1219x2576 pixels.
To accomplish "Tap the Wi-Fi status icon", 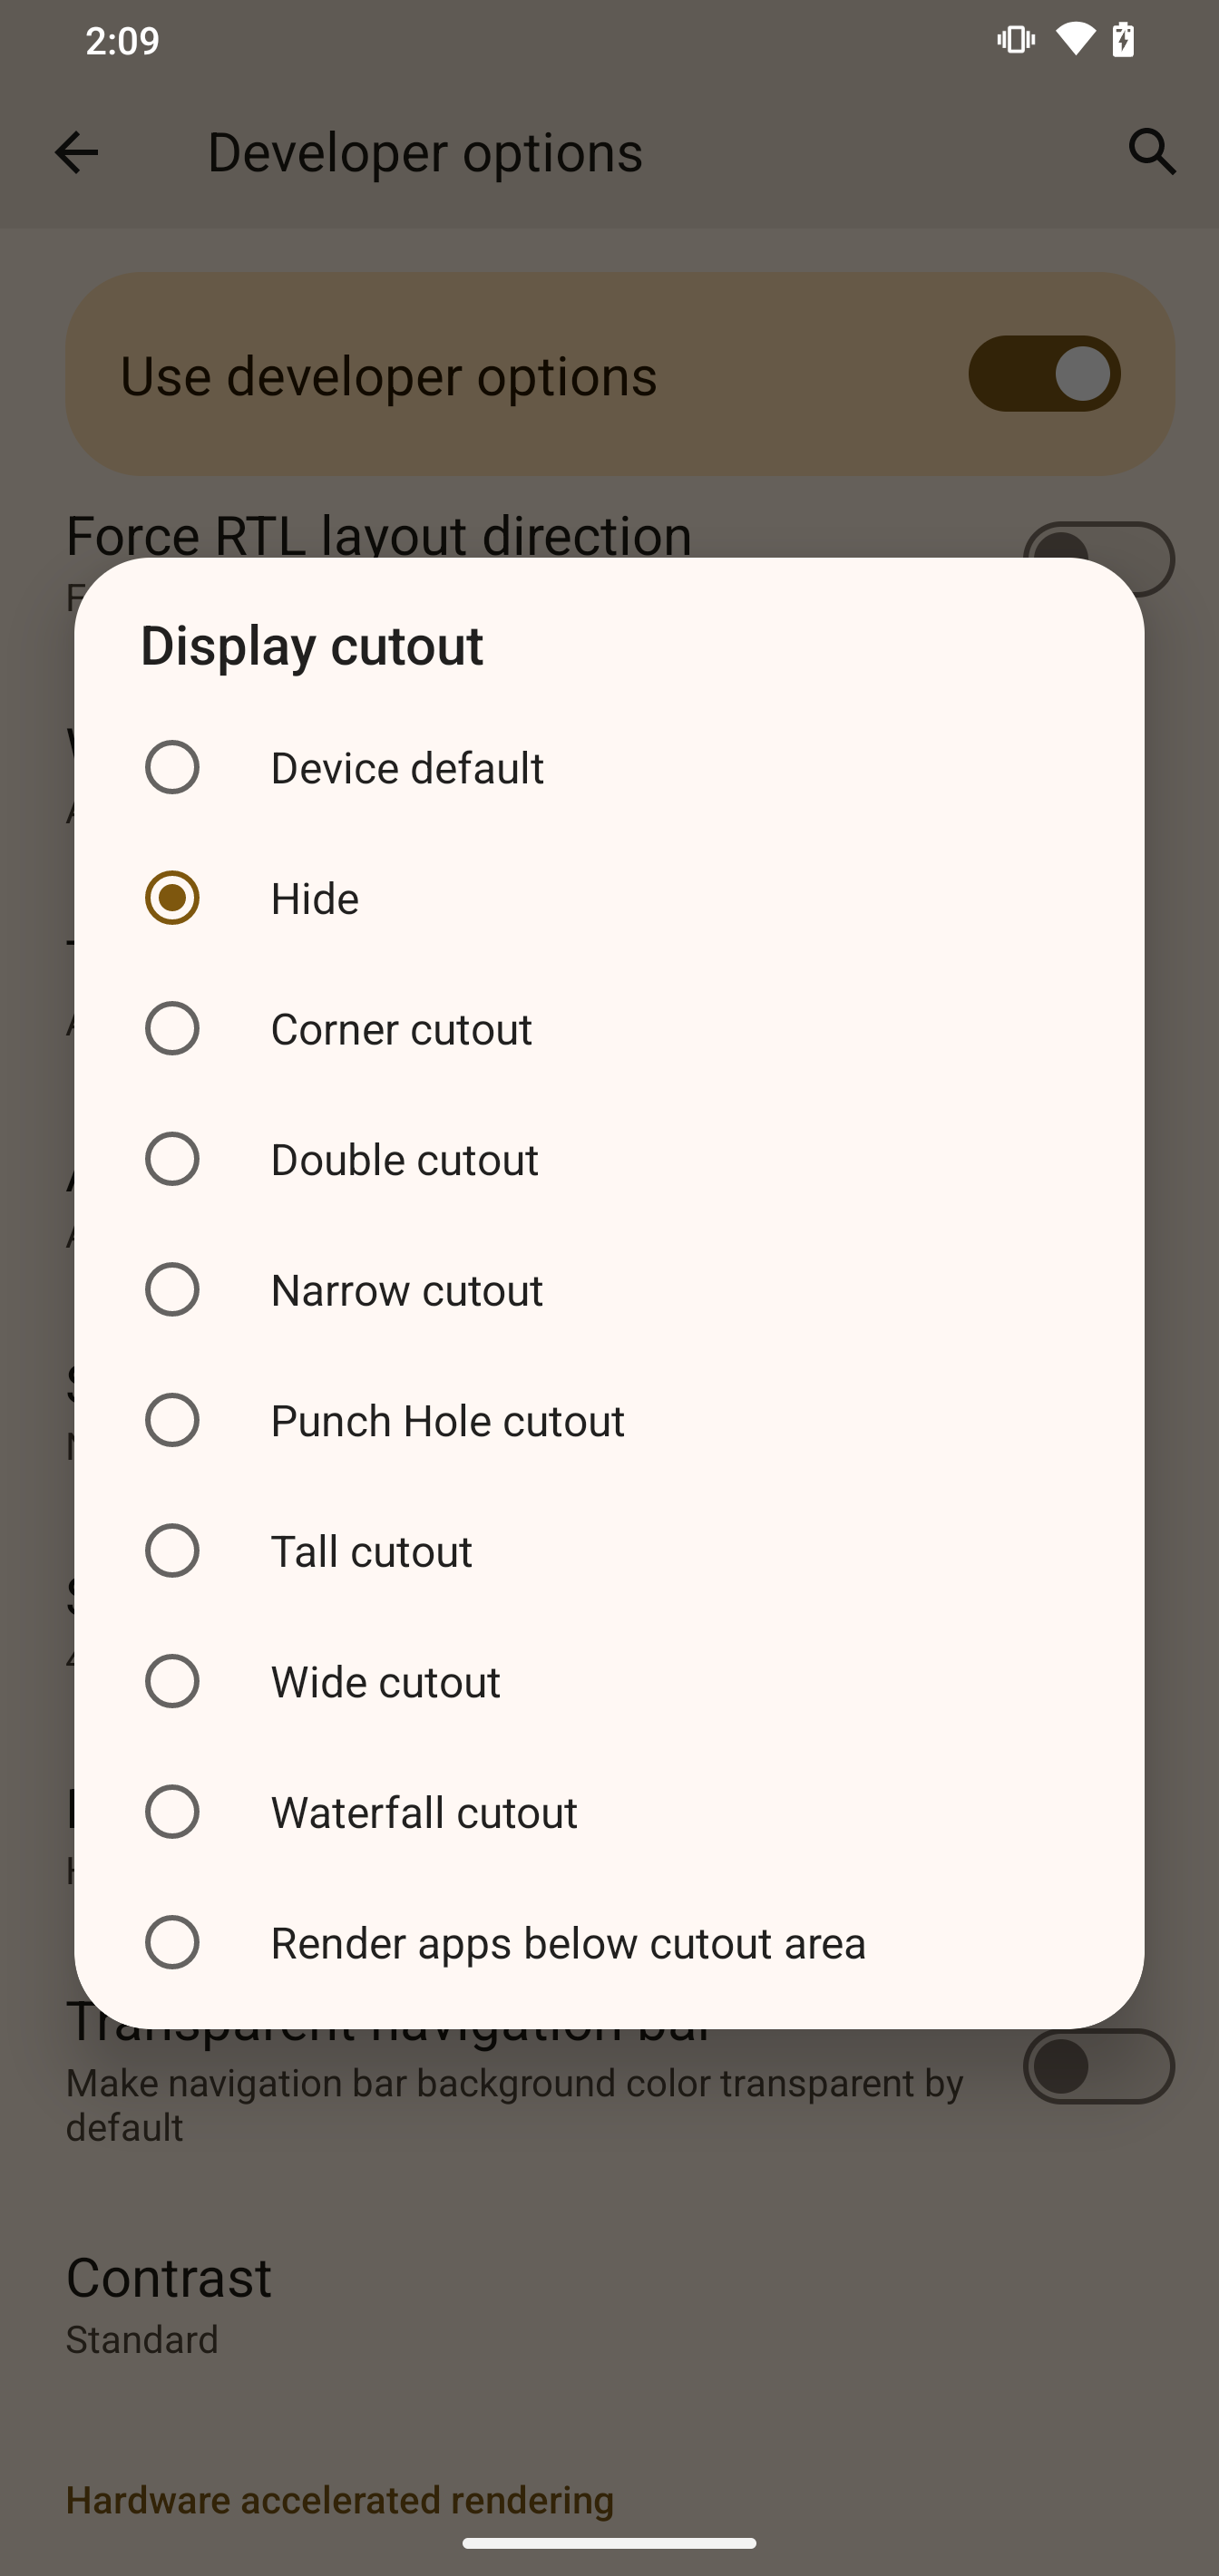I will tap(1075, 40).
